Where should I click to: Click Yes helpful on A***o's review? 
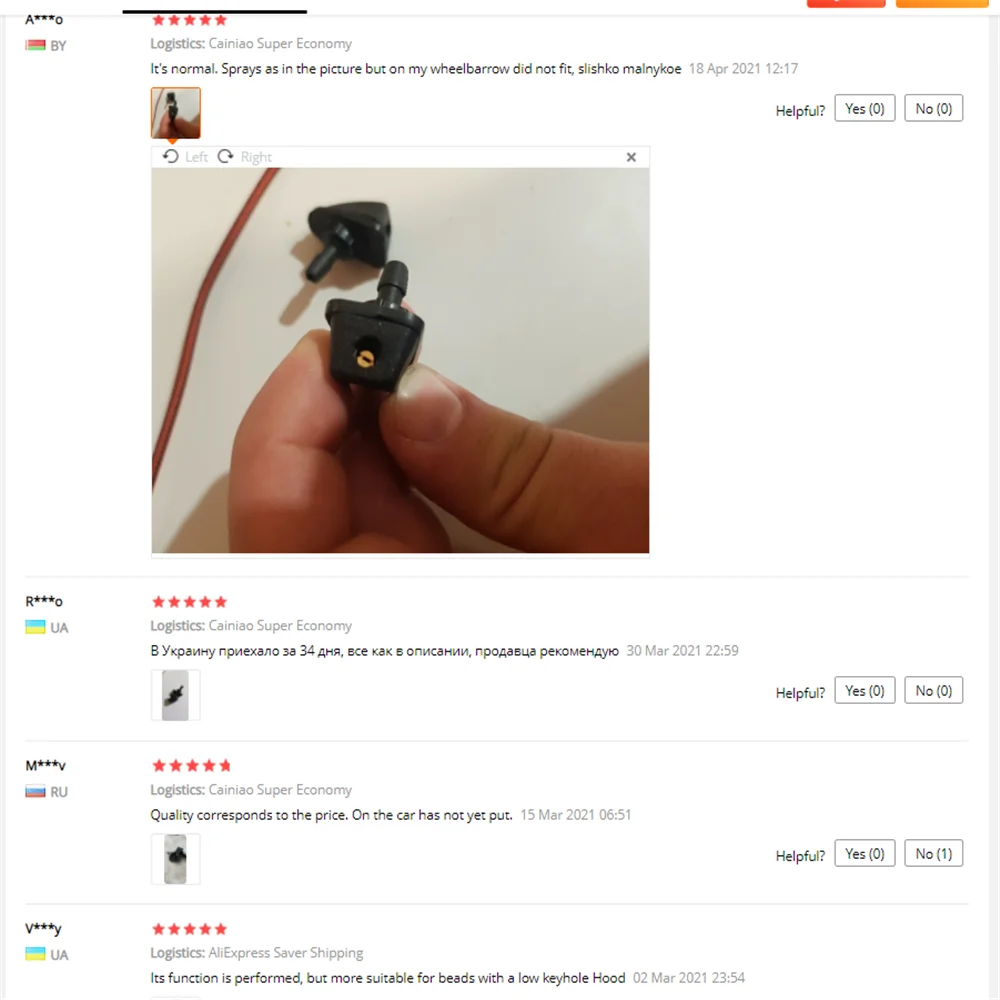864,108
